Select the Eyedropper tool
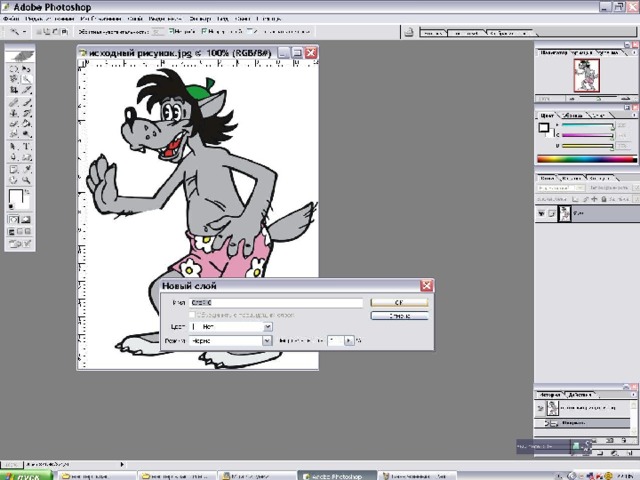640x480 pixels. (26, 169)
